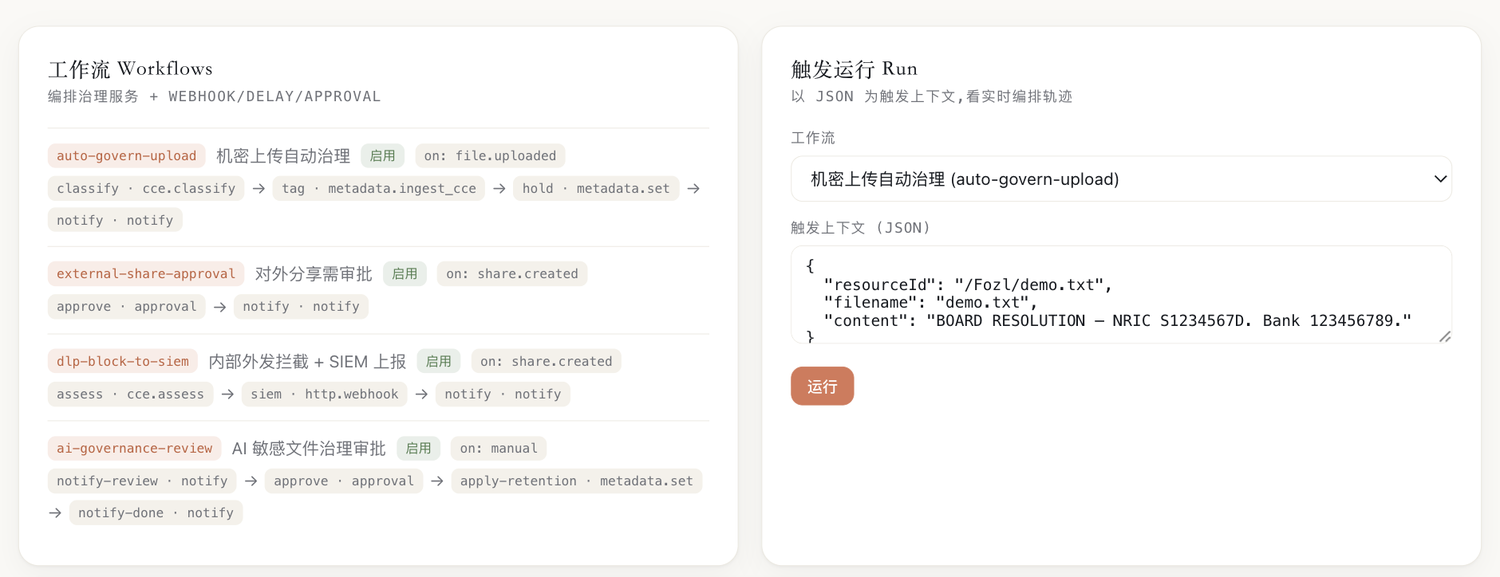
Task: Click the 触发上下文 (JSON) field label
Action: [861, 228]
